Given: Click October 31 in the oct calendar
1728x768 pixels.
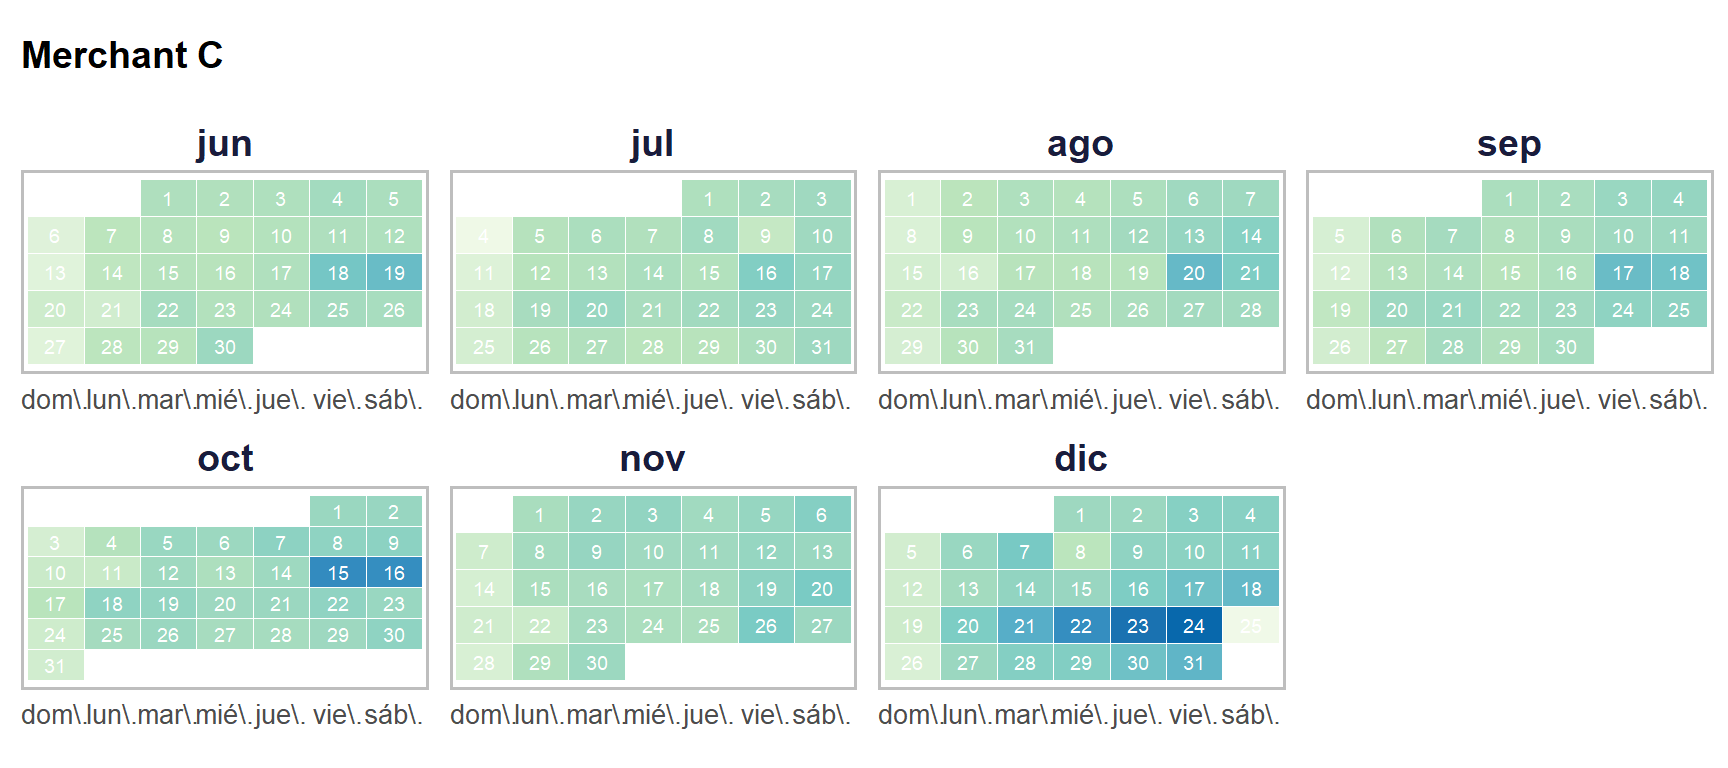Looking at the screenshot, I should tap(55, 666).
